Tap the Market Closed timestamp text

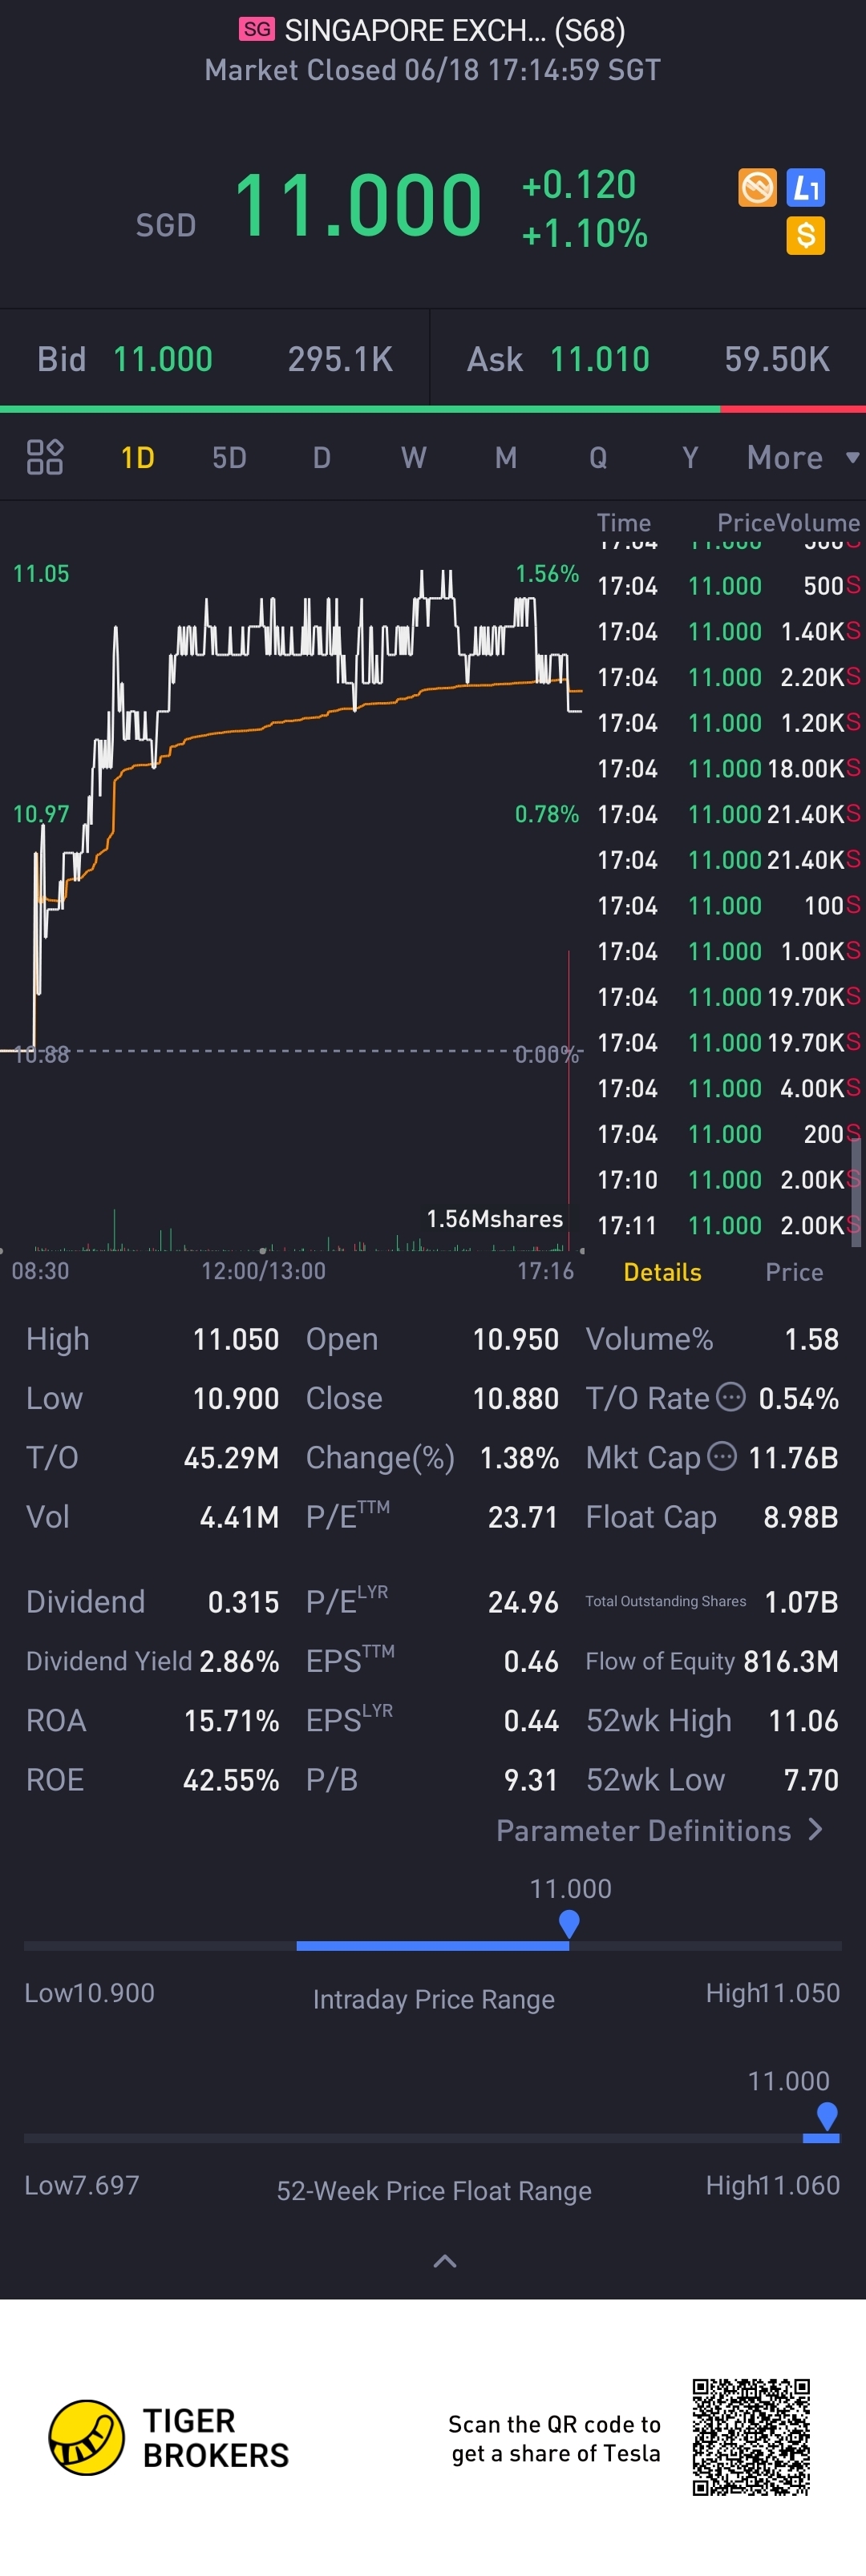(x=433, y=70)
